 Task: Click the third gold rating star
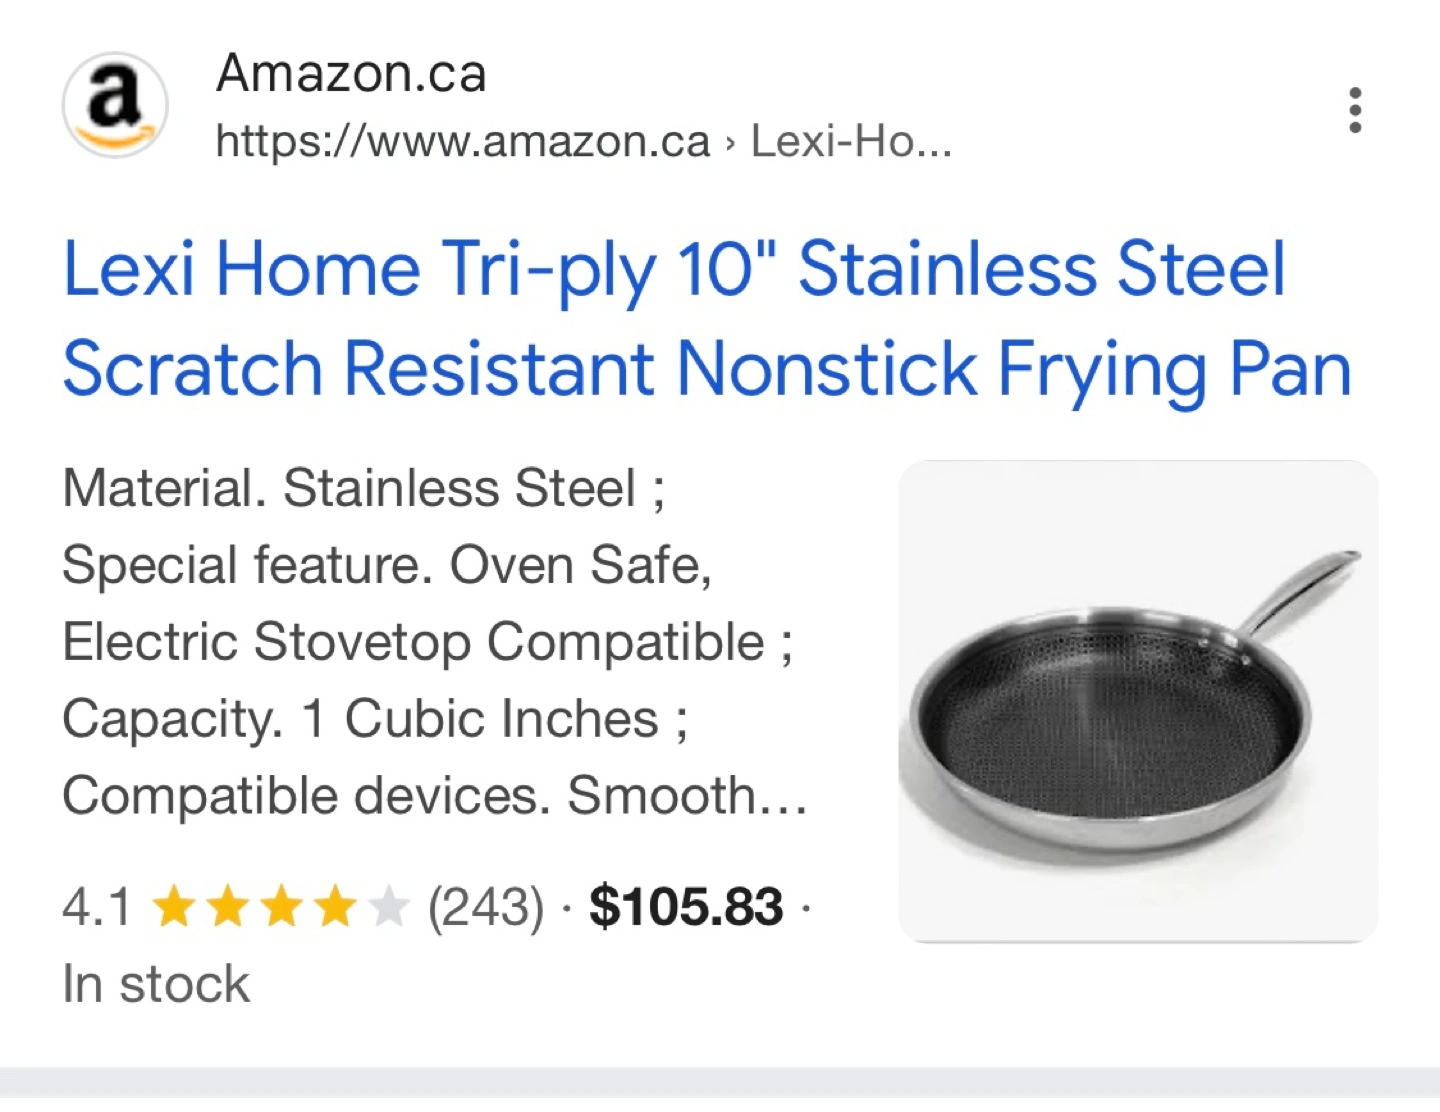click(x=282, y=907)
